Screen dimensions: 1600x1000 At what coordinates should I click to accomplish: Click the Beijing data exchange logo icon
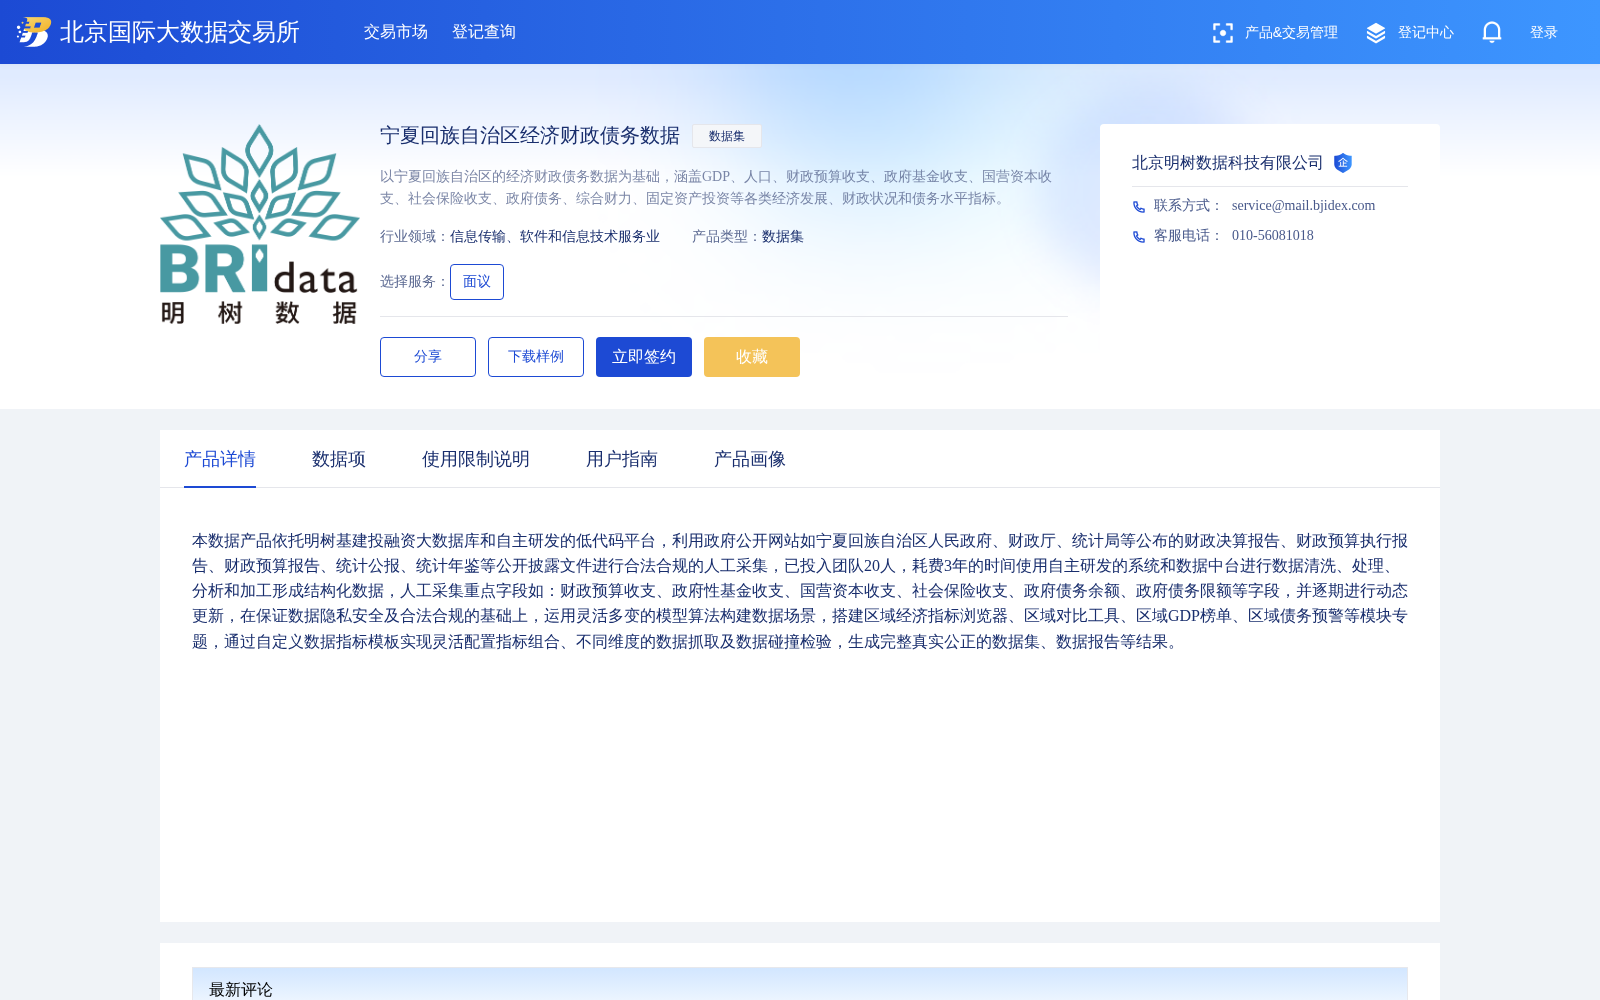(x=34, y=32)
